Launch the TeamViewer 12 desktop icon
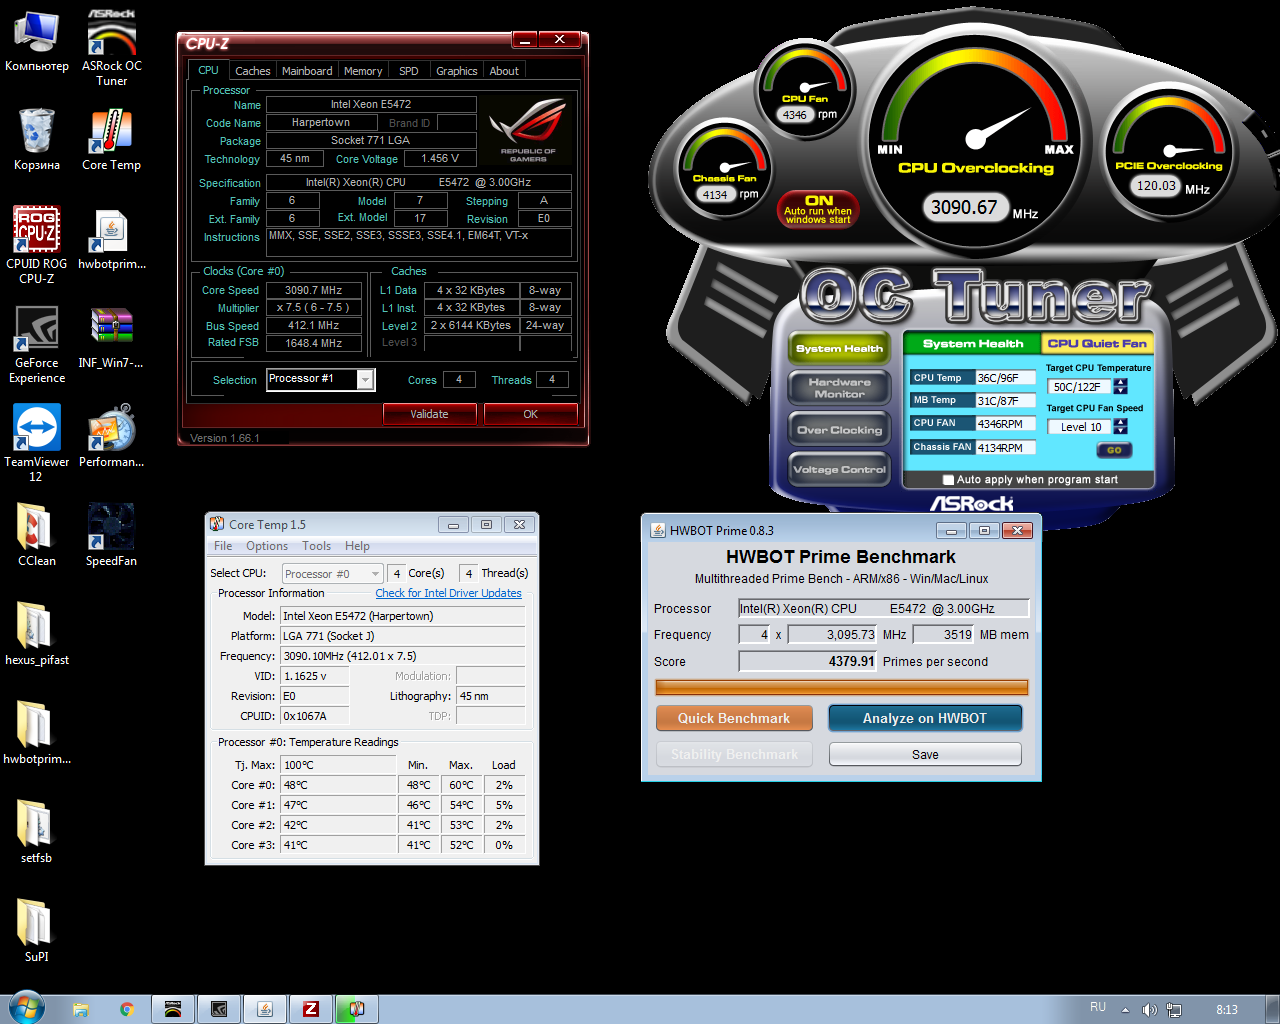1280x1024 pixels. [36, 443]
